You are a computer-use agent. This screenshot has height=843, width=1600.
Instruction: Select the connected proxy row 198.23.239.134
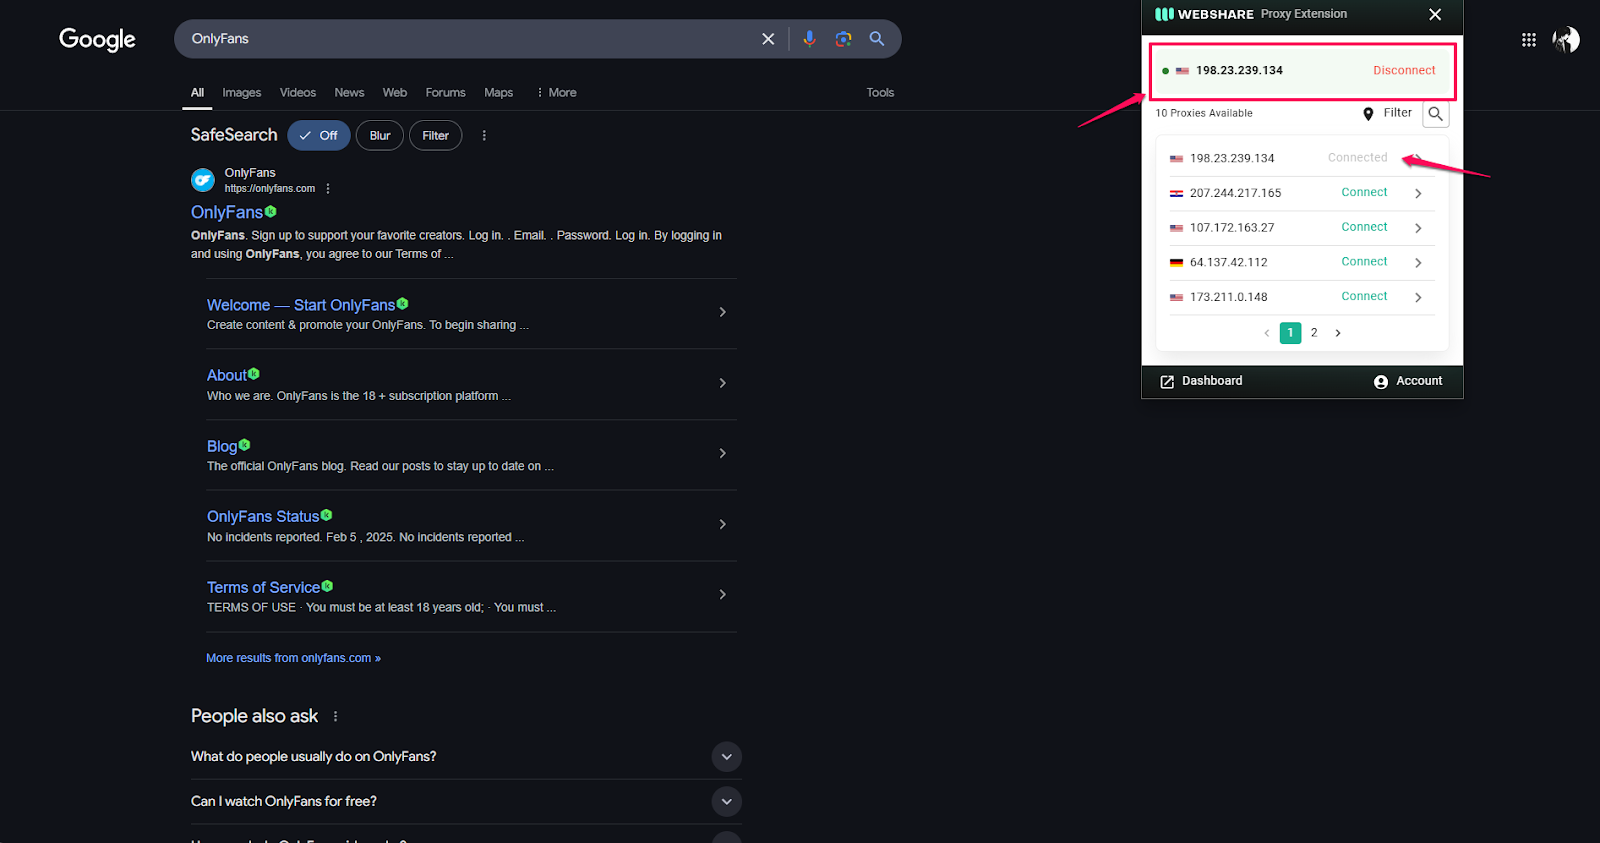[1302, 158]
